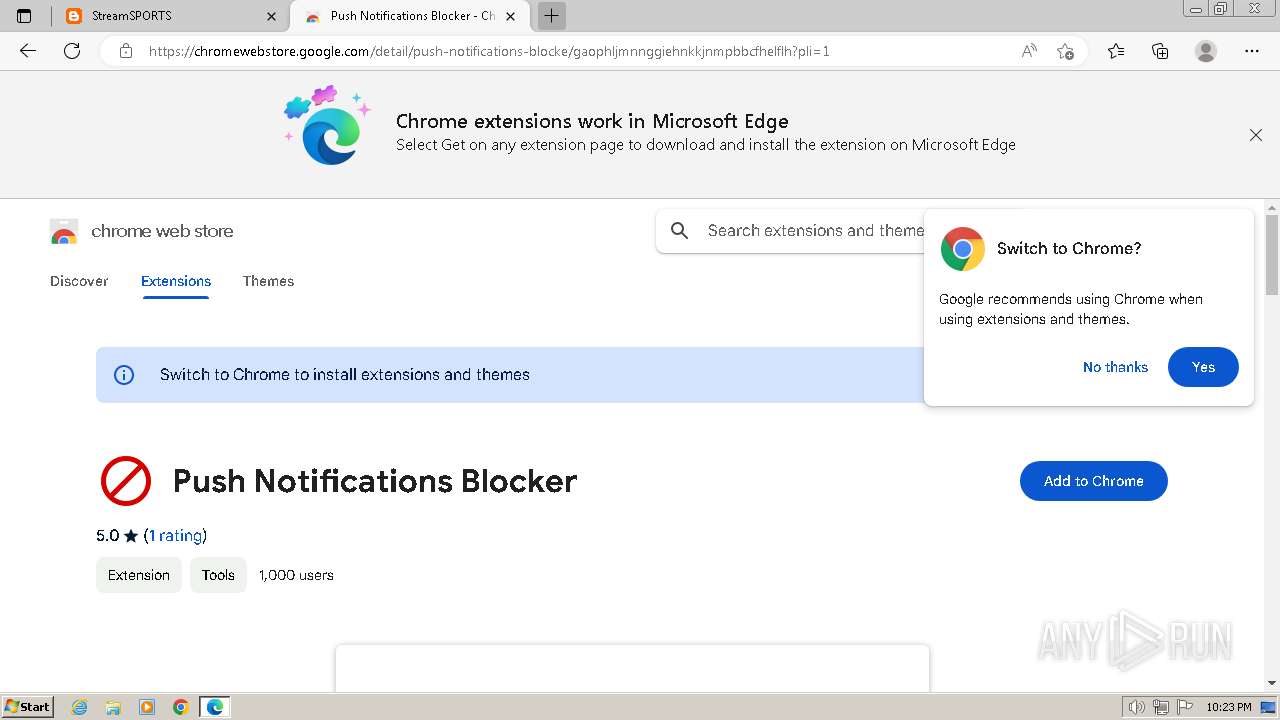This screenshot has height=720, width=1280.
Task: Open the Themes section
Action: [268, 281]
